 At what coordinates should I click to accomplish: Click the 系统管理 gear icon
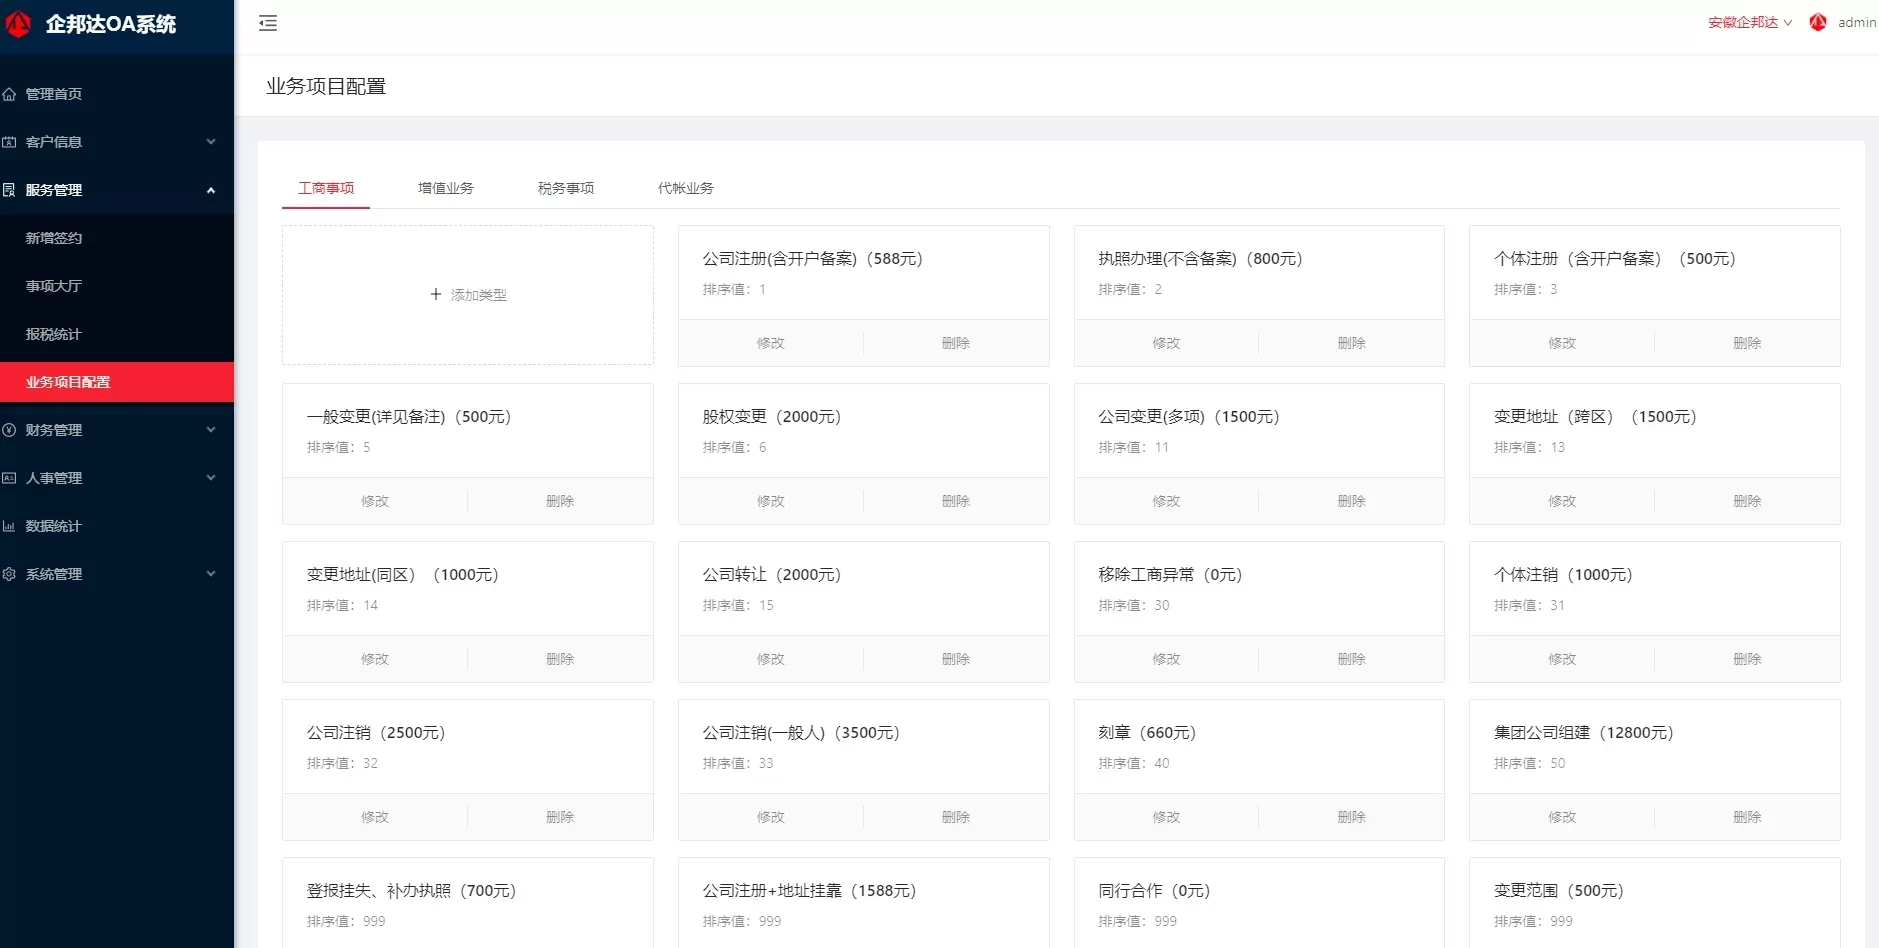(x=9, y=574)
